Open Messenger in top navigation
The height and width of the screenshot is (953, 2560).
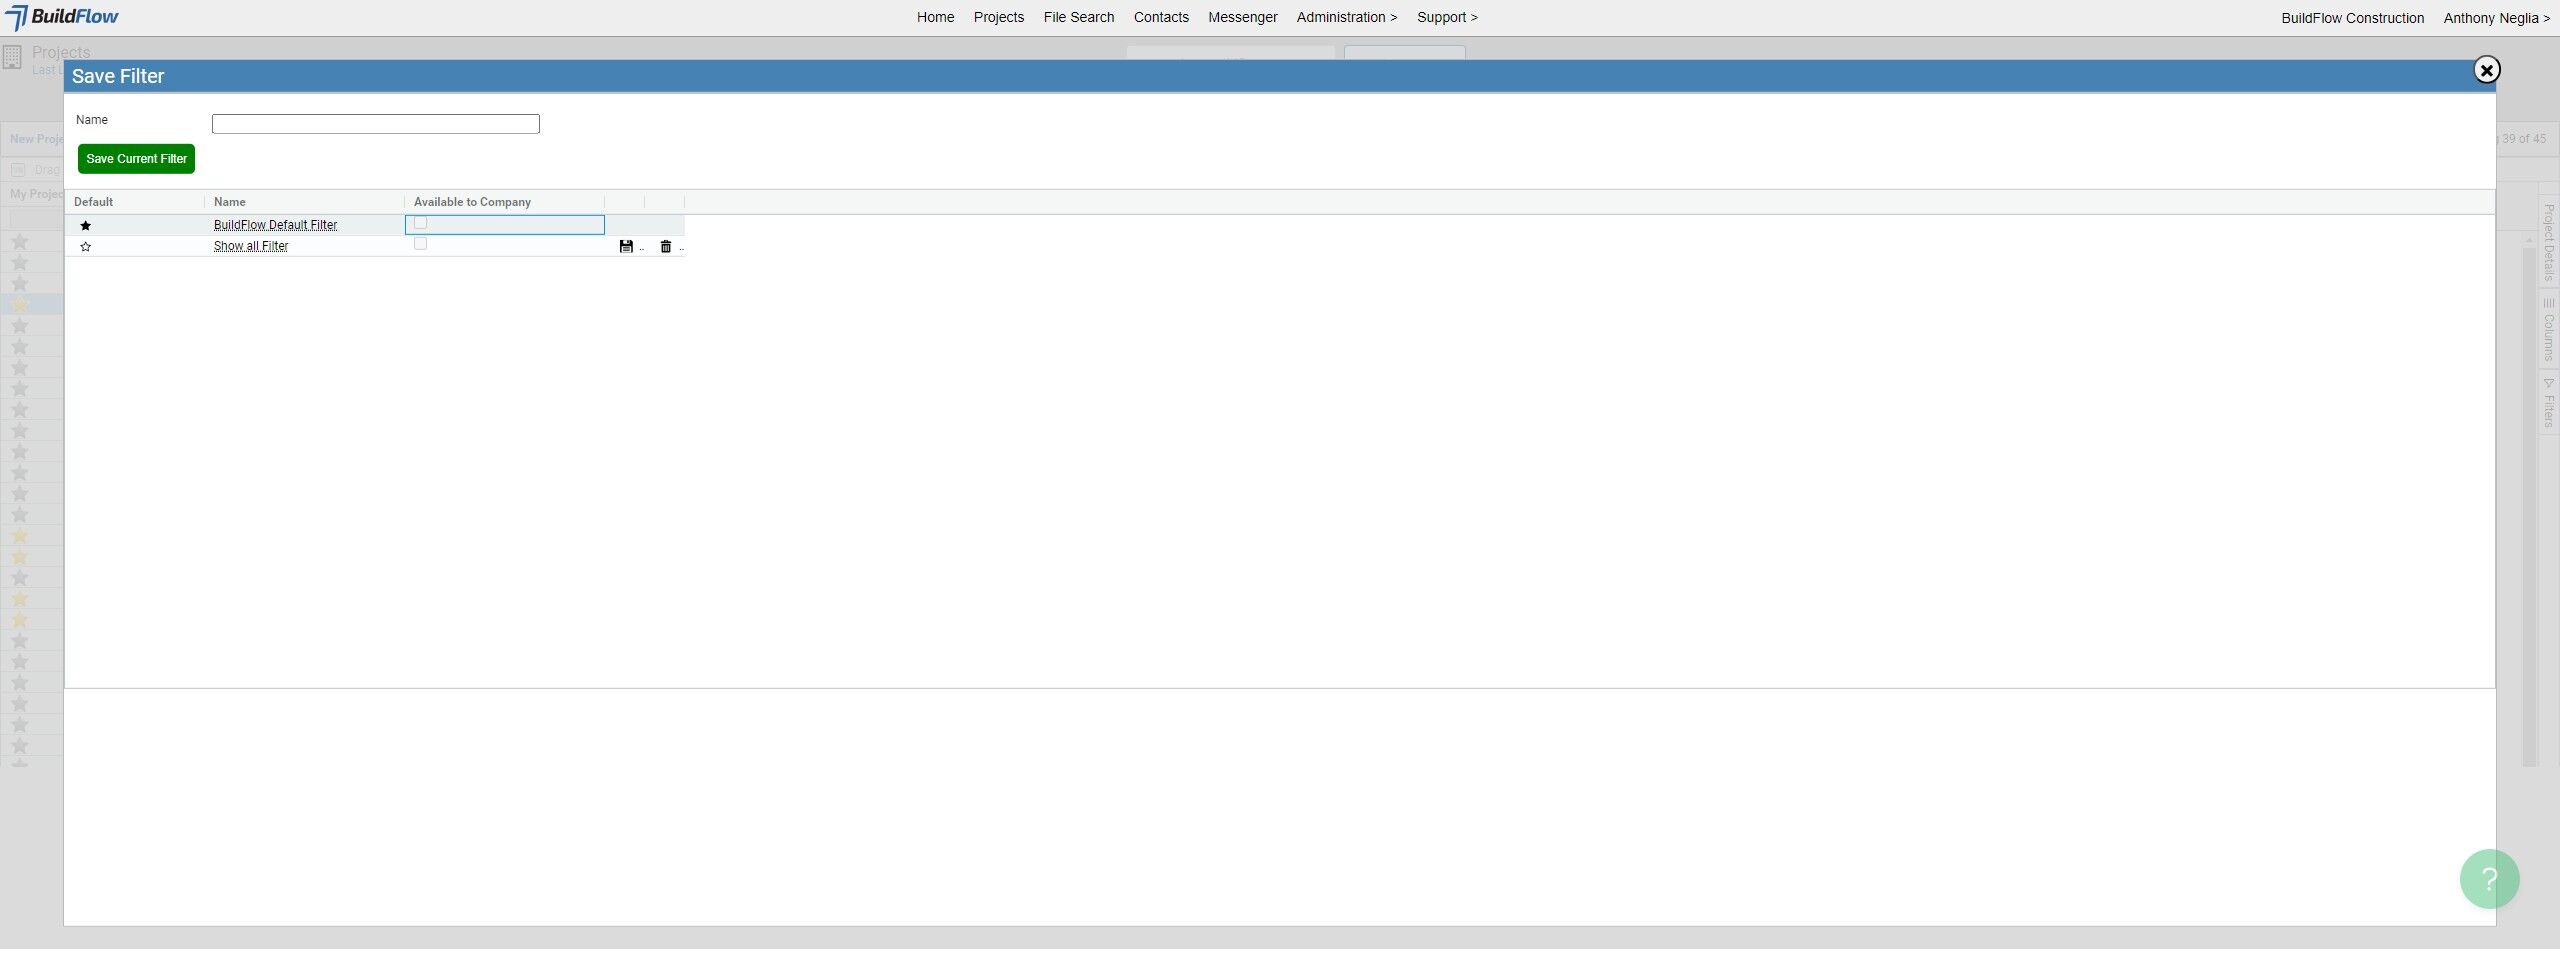1242,17
